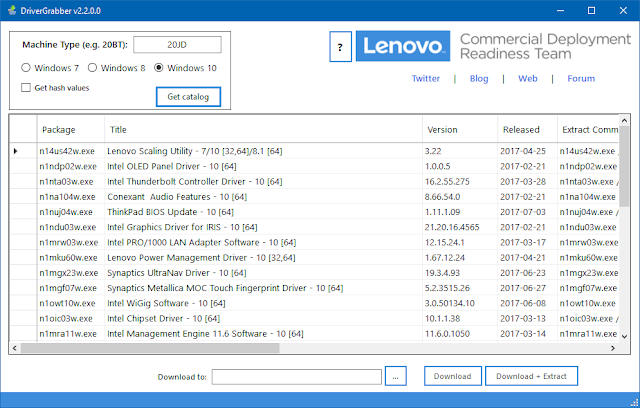The width and height of the screenshot is (640, 408).
Task: Click the row selector arrow for n14us42w.exe
Action: pyautogui.click(x=16, y=151)
